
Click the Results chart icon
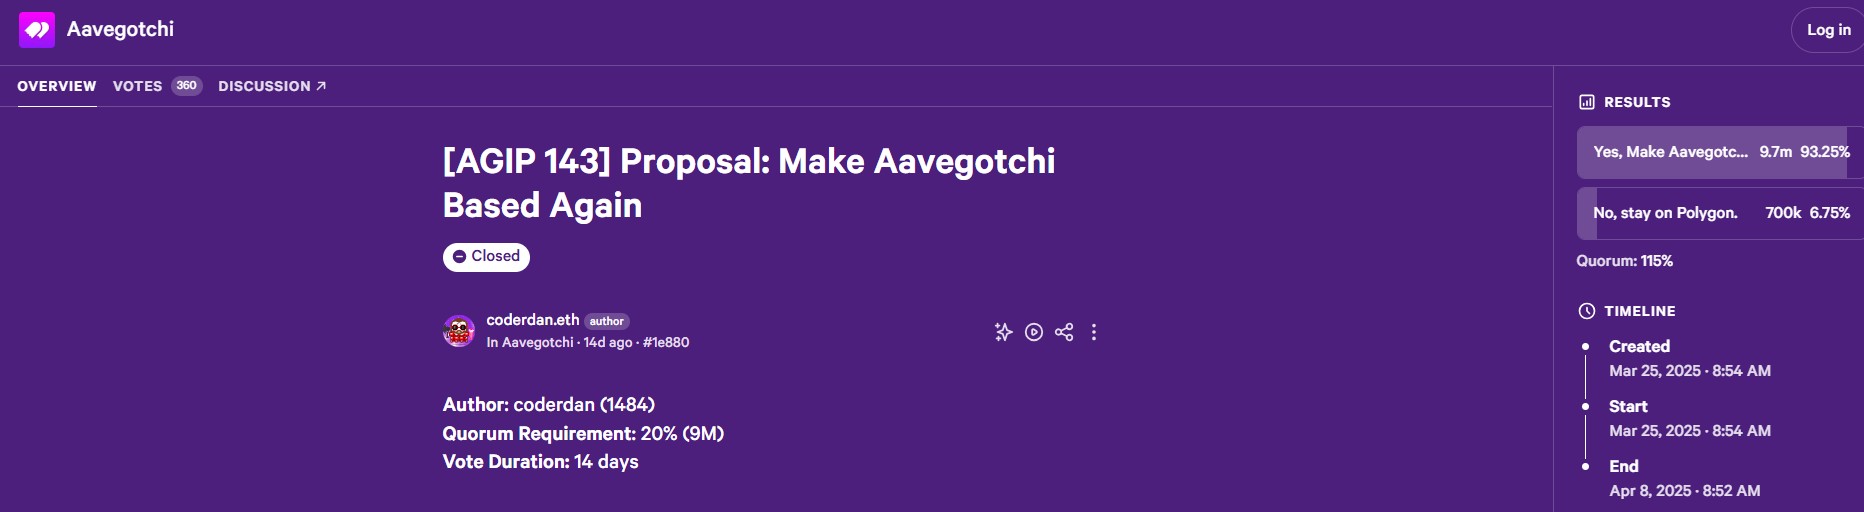[1586, 102]
